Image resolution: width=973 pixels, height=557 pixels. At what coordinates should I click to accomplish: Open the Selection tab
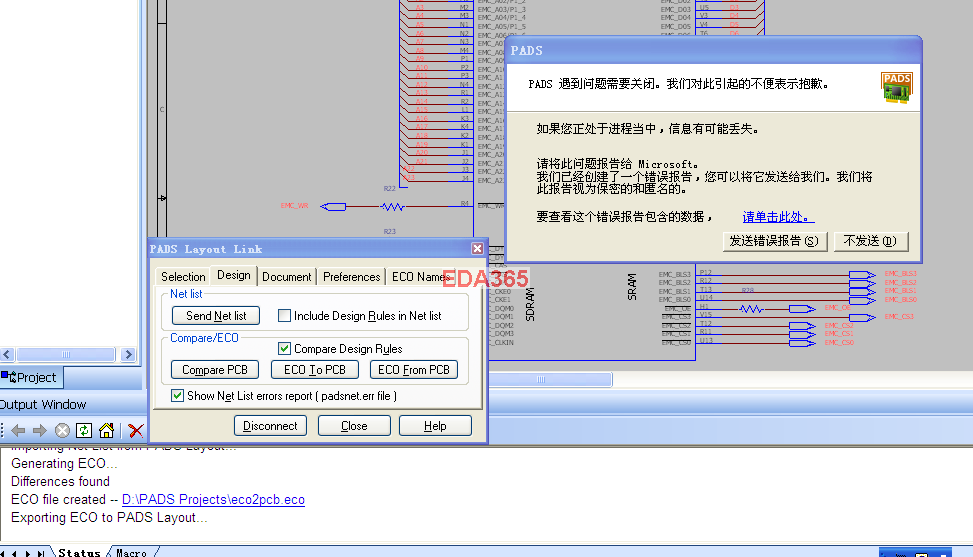pos(183,277)
